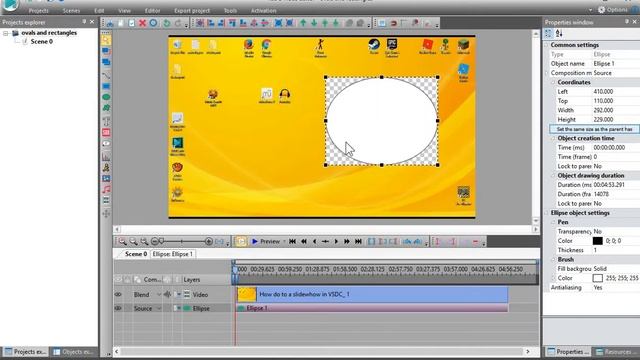Select the How do to a slideshow video clip
Image resolution: width=640 pixels, height=360 pixels.
point(373,294)
